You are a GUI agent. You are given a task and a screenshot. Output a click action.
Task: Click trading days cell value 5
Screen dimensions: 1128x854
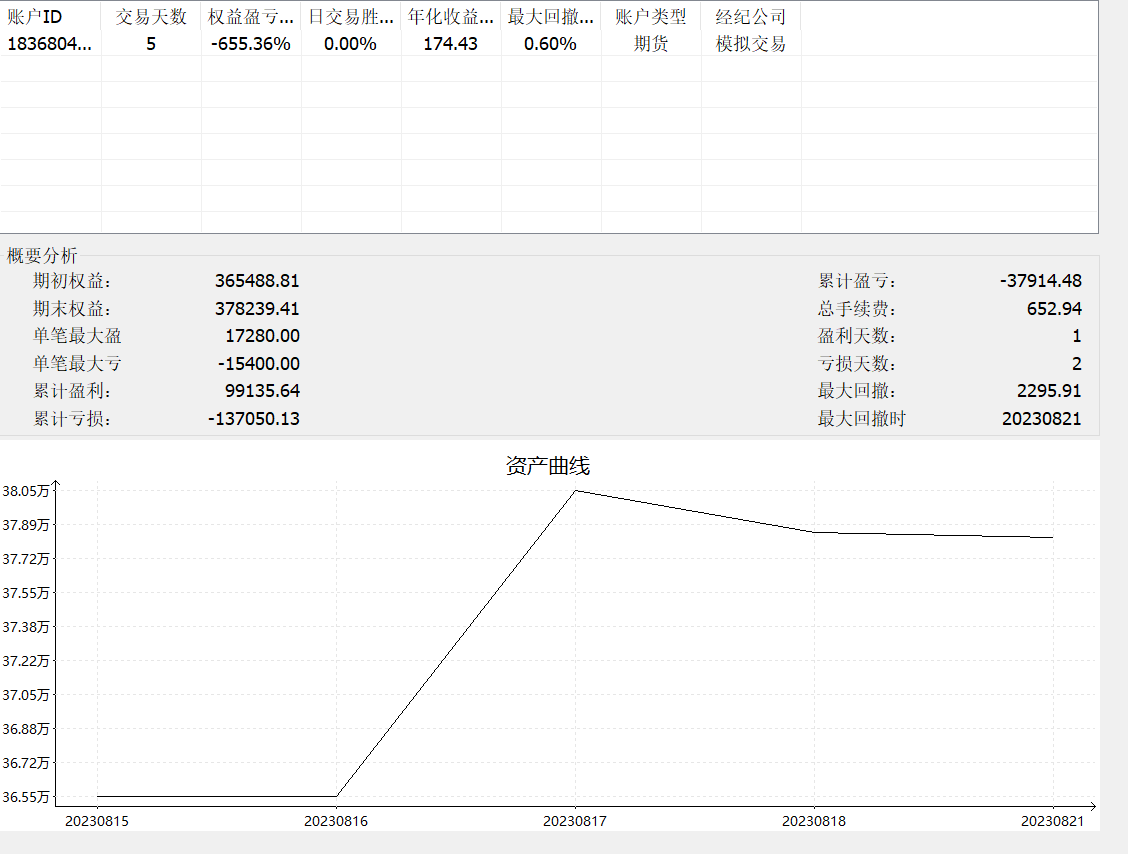click(x=151, y=44)
